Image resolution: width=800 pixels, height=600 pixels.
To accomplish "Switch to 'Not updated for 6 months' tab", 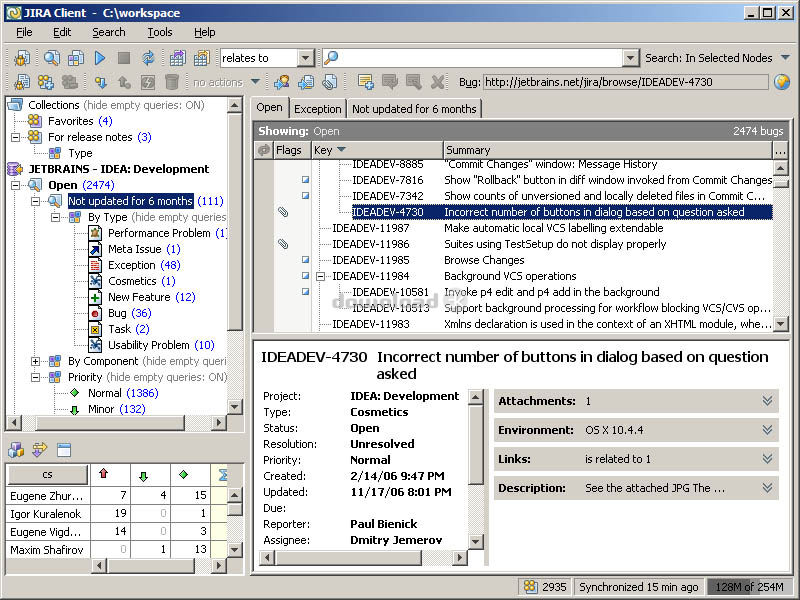I will [x=414, y=109].
